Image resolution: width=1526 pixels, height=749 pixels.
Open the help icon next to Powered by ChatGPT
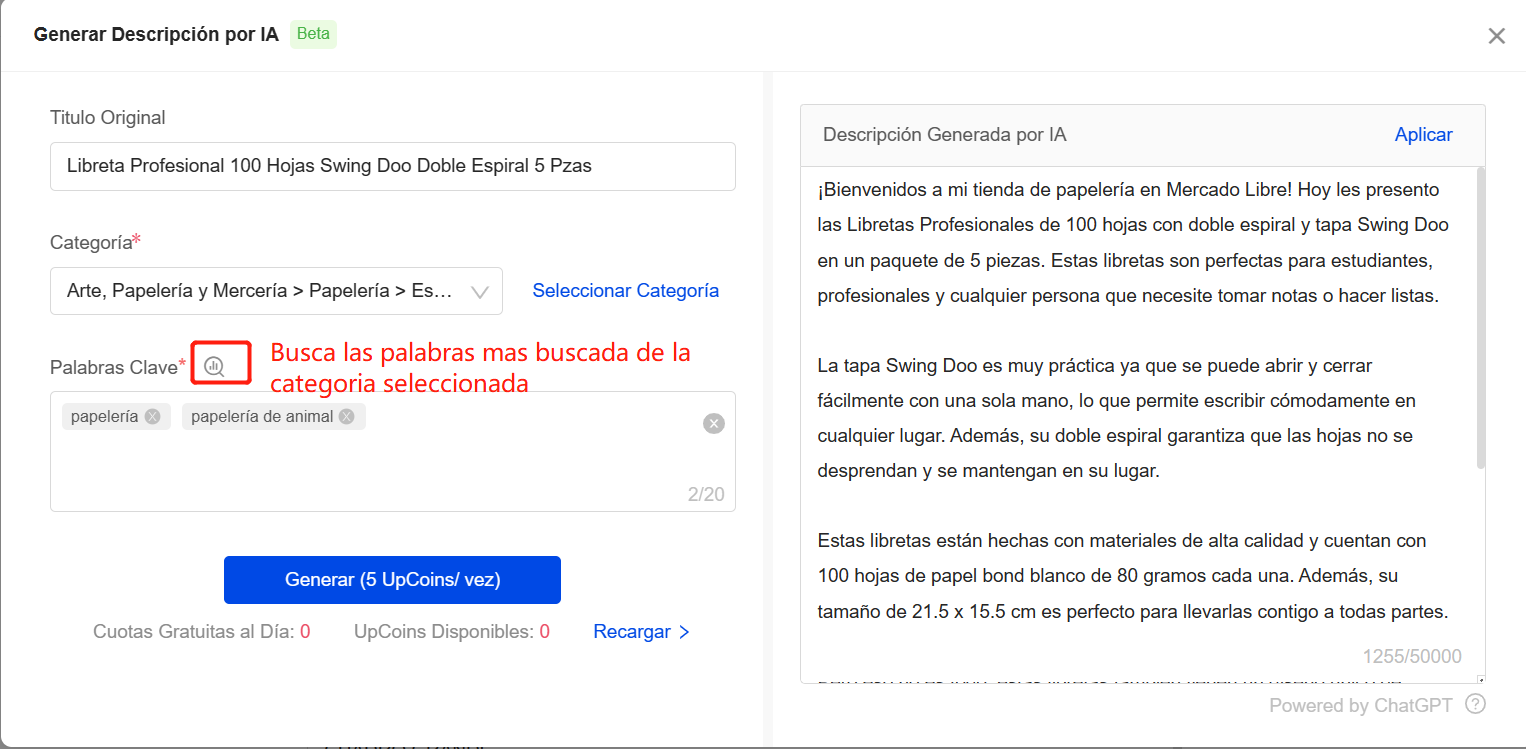1475,704
